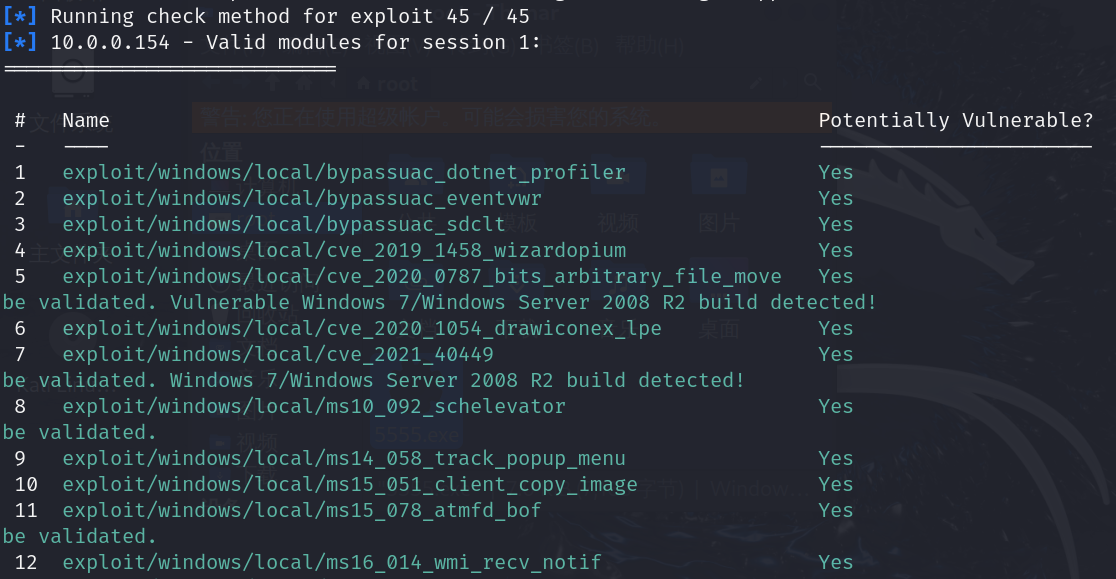Click the ms15_078_atmfd_bof exploit line
1116x579 pixels.
pyautogui.click(x=301, y=510)
